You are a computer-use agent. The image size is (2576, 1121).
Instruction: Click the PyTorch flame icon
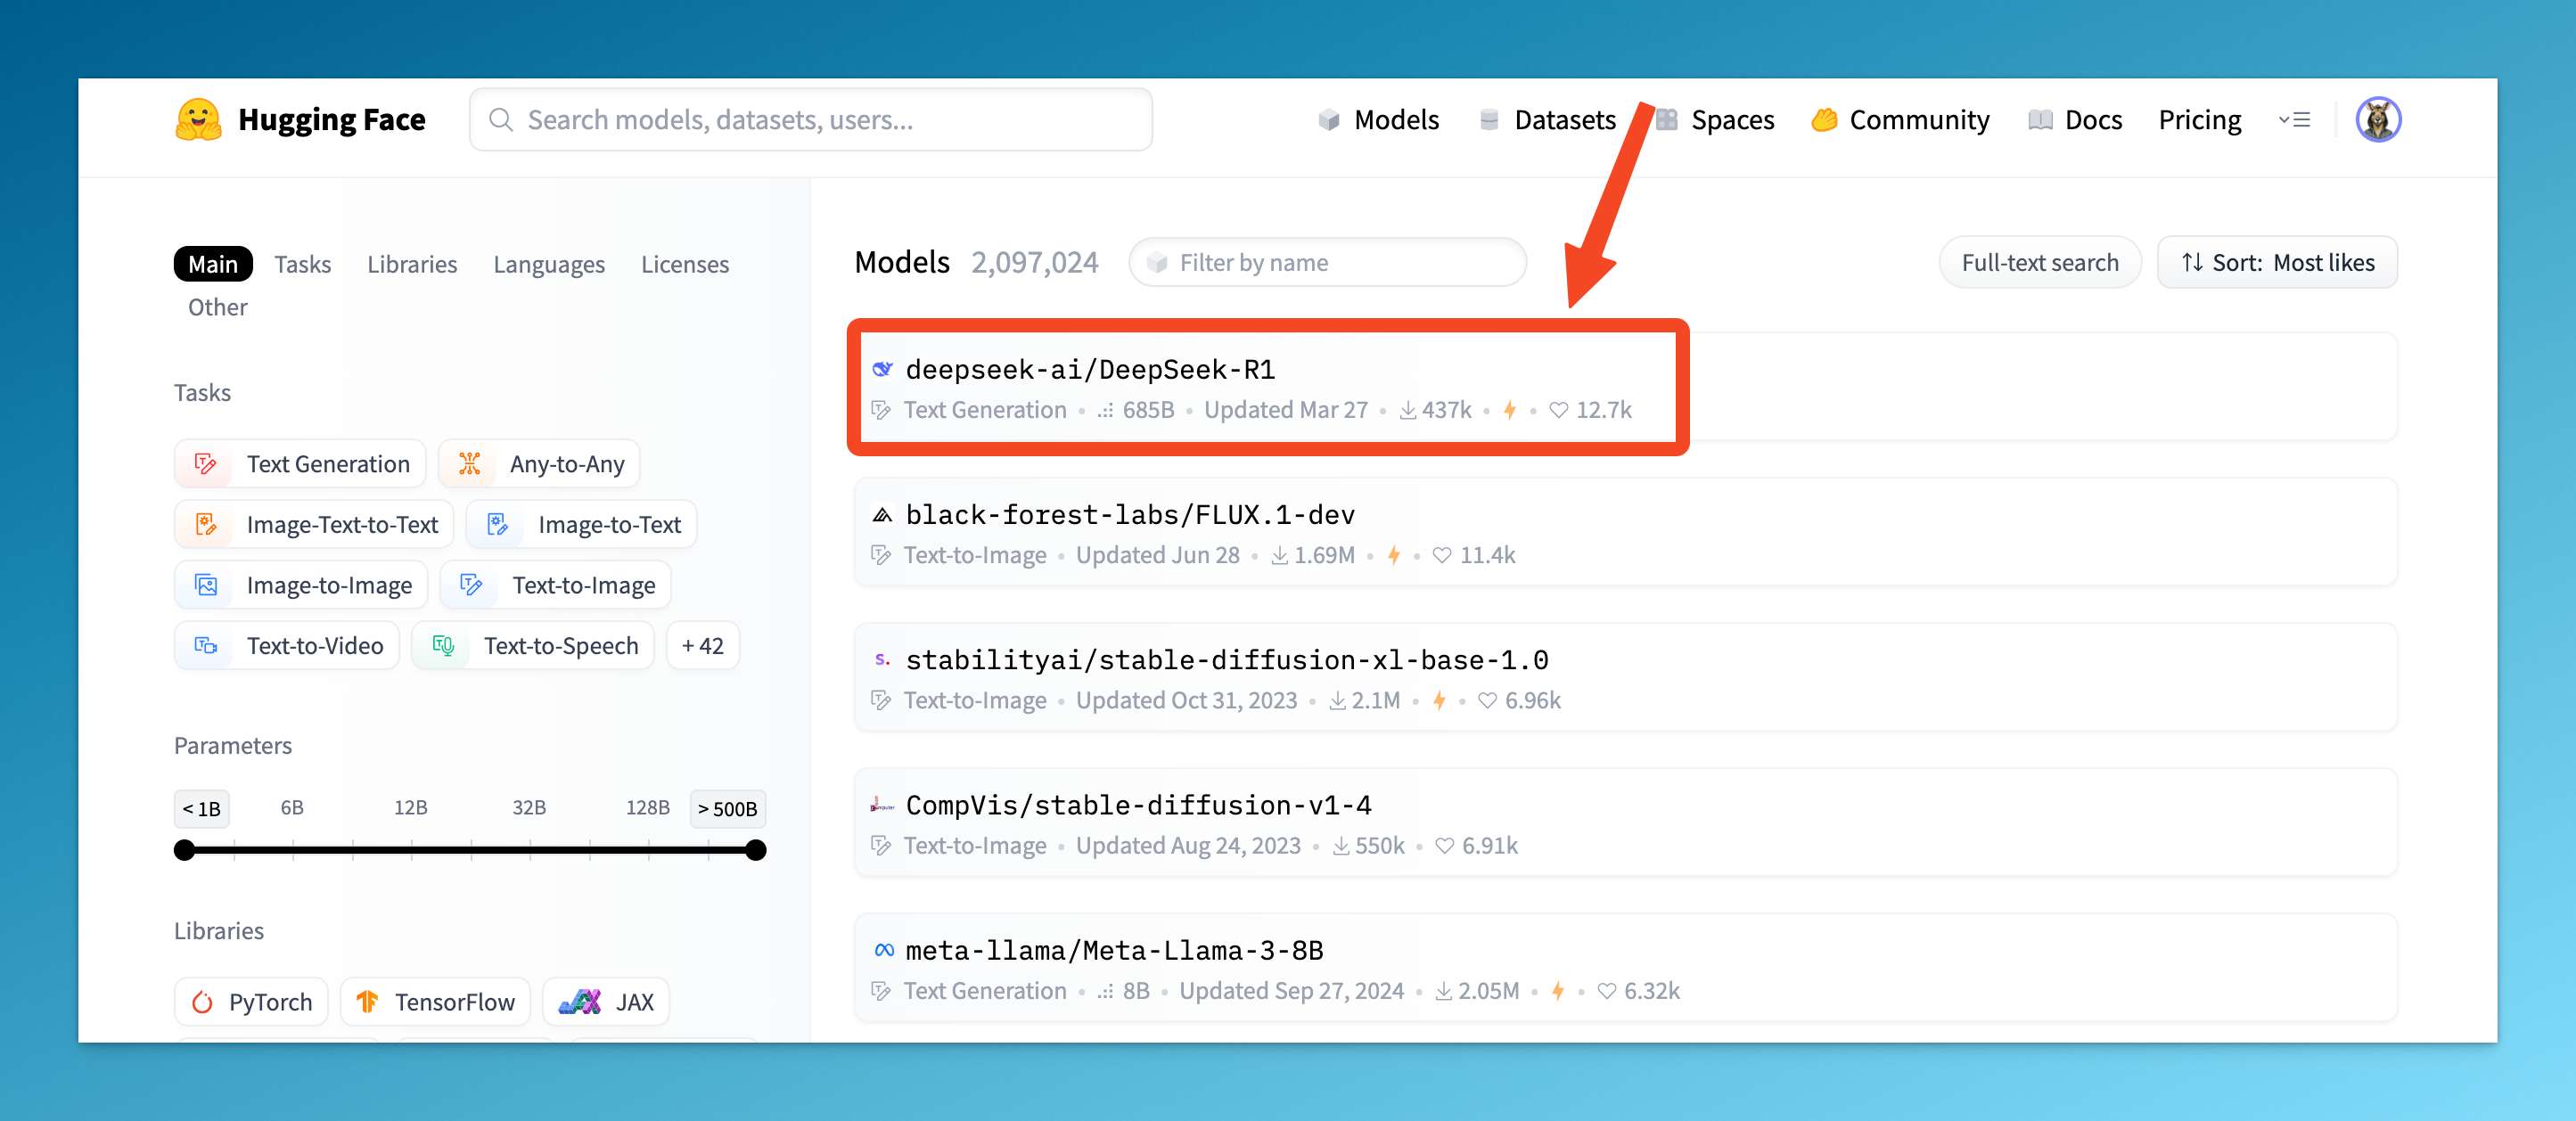(202, 1002)
